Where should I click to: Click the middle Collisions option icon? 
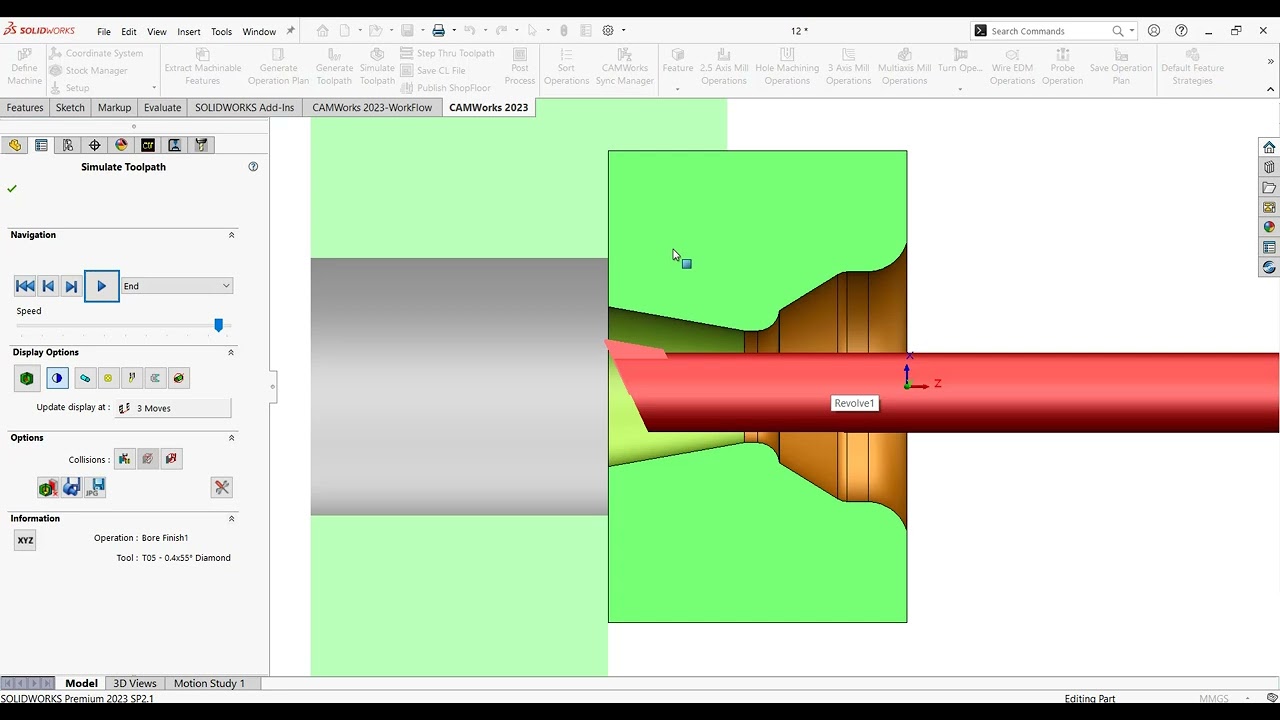pos(148,459)
